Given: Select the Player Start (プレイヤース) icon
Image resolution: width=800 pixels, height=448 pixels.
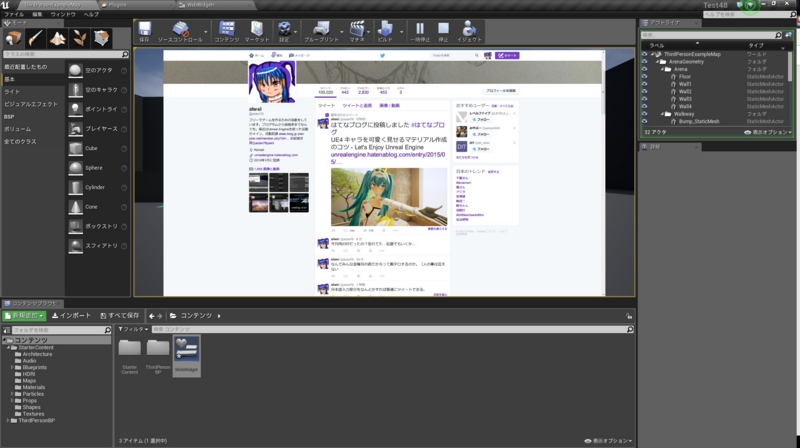Looking at the screenshot, I should coord(76,129).
